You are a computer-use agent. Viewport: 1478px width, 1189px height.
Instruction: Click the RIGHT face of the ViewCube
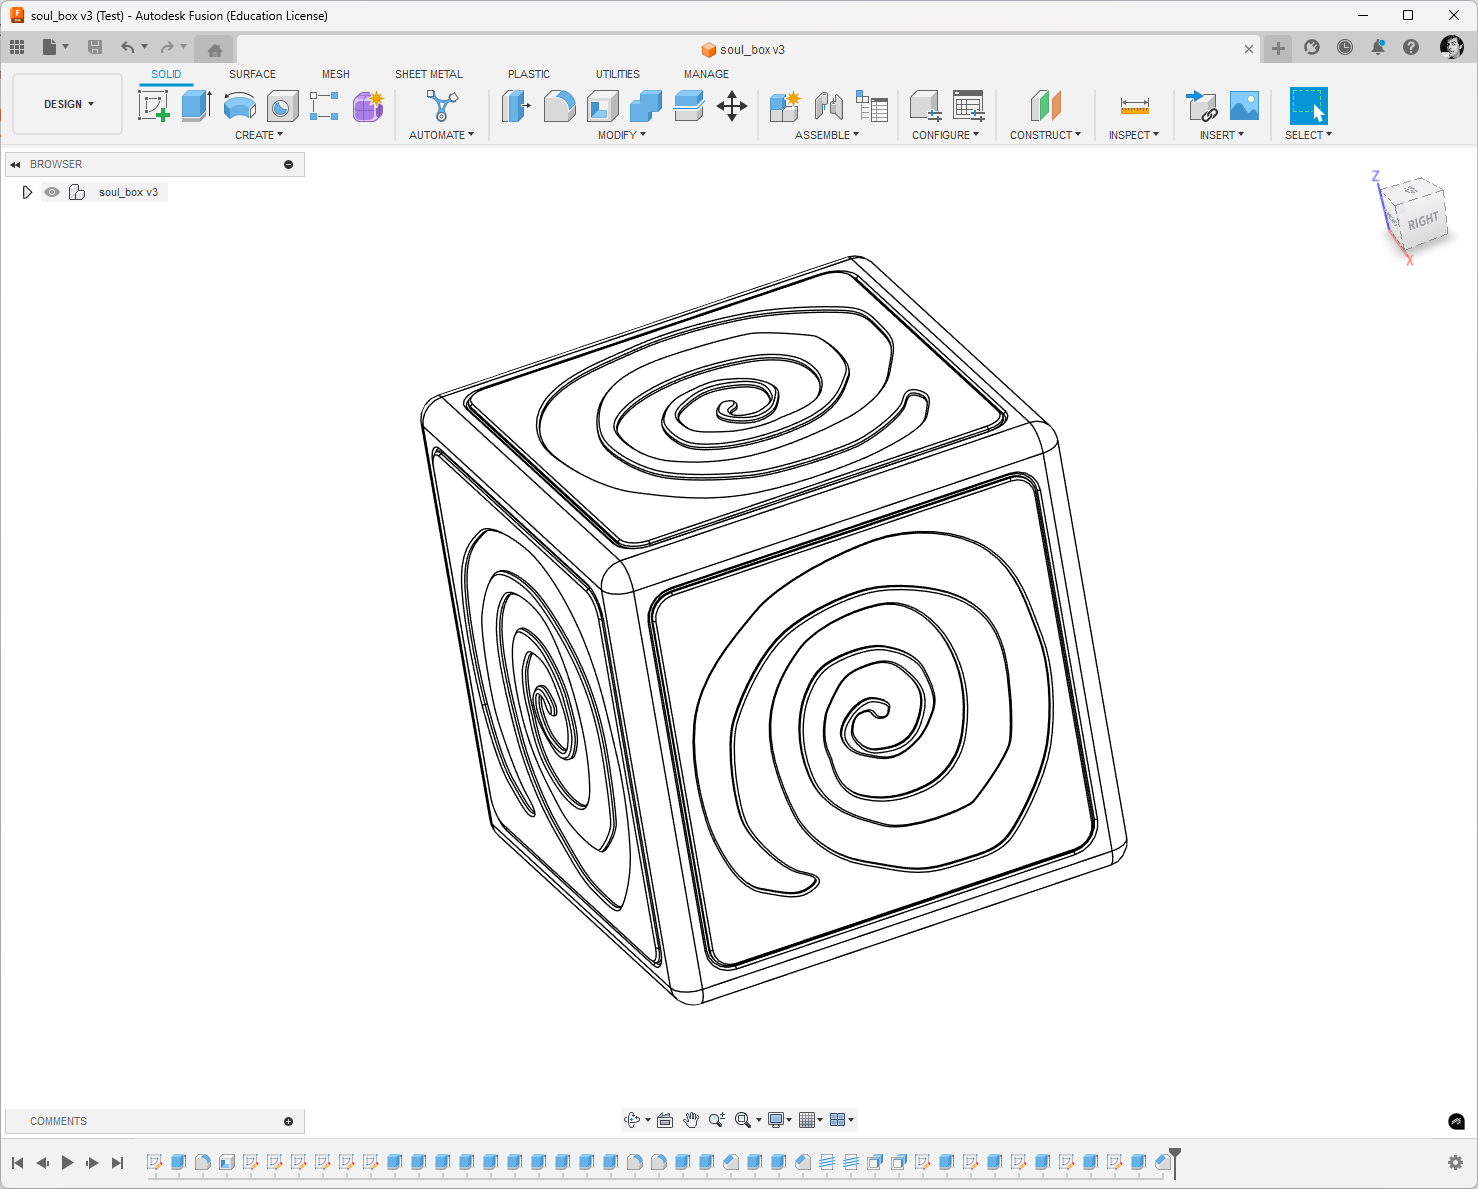pyautogui.click(x=1423, y=220)
